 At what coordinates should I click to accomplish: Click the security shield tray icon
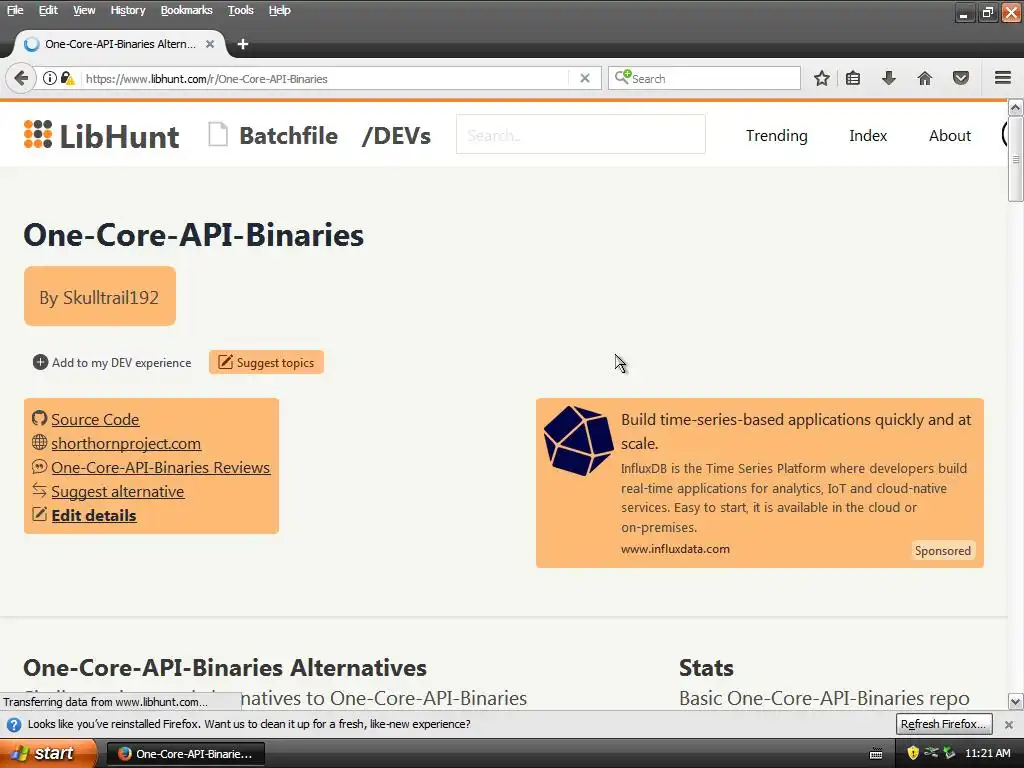point(913,753)
